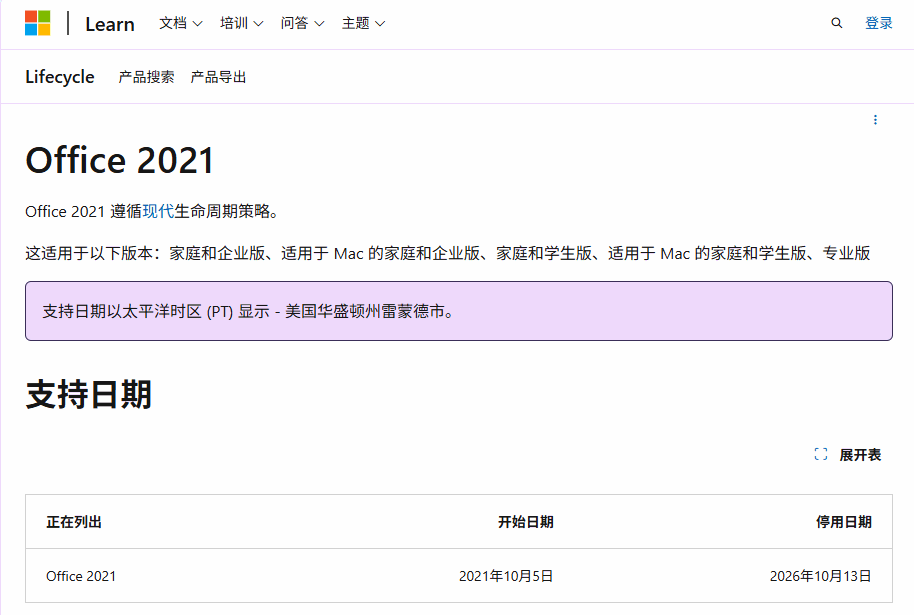Click the Microsoft logo icon
This screenshot has height=615, width=914.
36,21
